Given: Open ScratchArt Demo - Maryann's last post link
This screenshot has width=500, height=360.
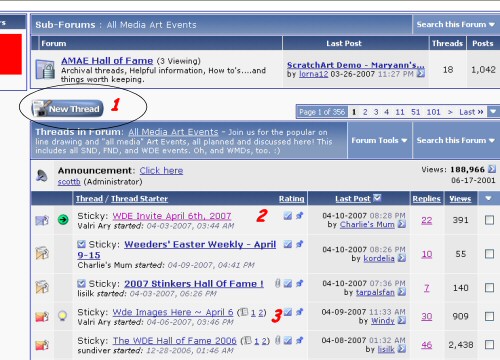Looking at the screenshot, I should pyautogui.click(x=356, y=65).
